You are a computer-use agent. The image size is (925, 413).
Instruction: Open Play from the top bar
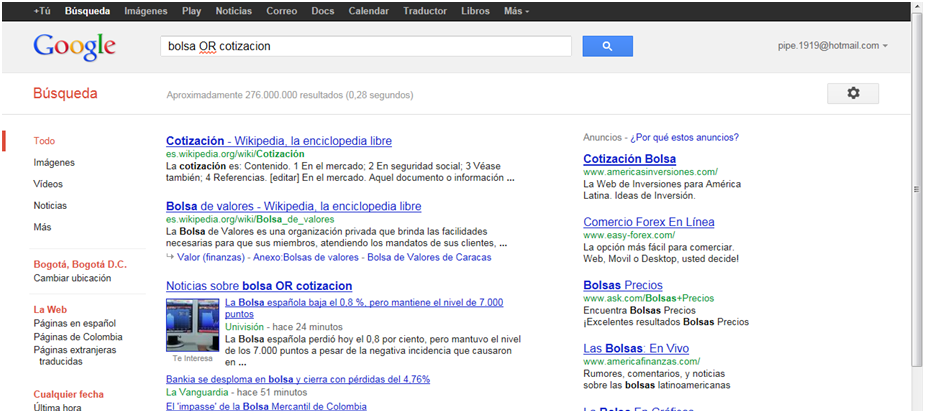(192, 11)
